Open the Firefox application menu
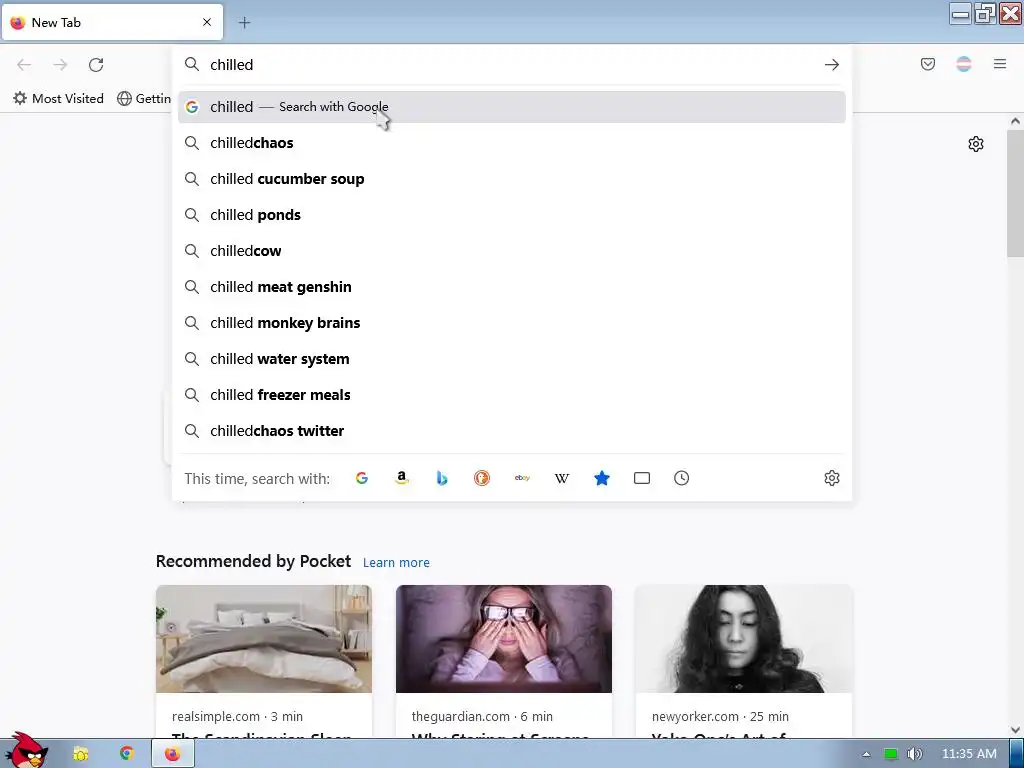 click(1000, 64)
